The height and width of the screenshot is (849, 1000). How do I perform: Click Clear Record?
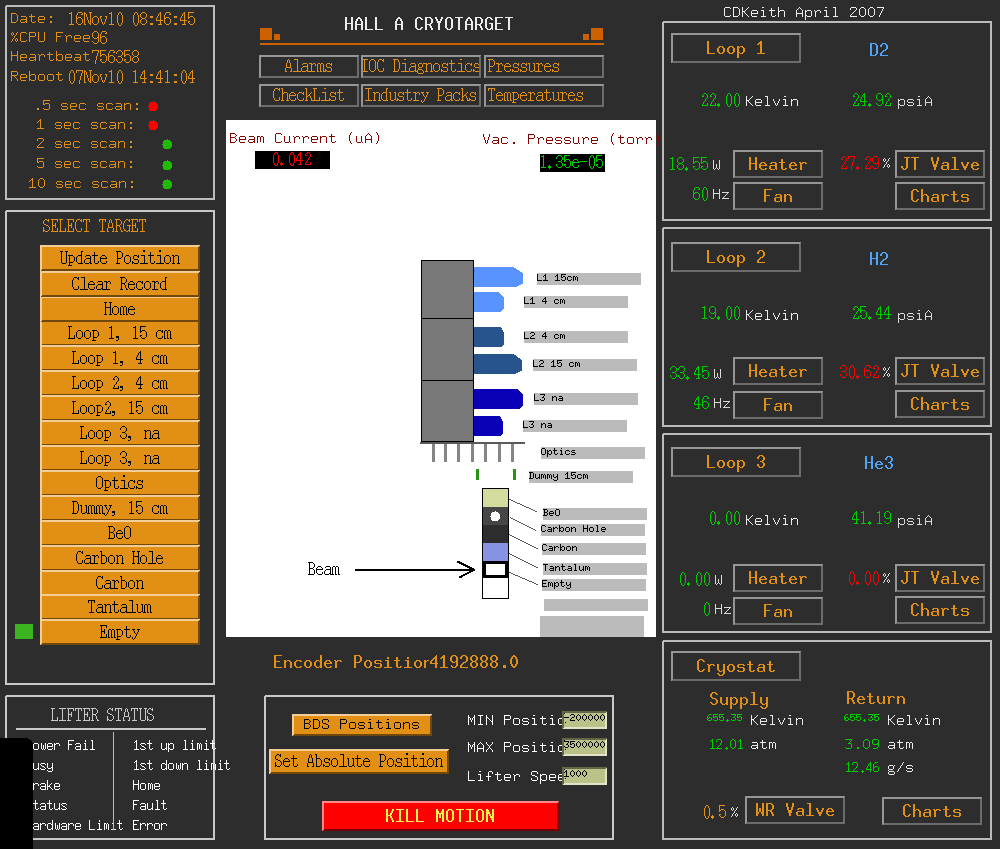(120, 284)
